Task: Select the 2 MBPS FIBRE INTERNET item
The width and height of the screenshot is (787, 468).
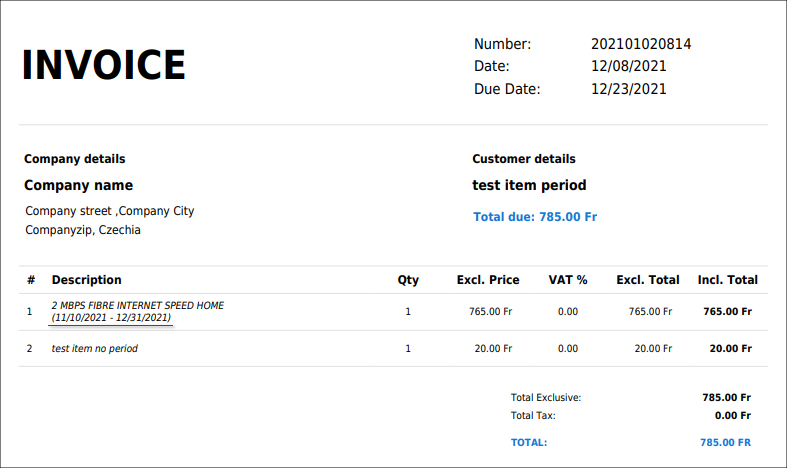Action: tap(138, 305)
